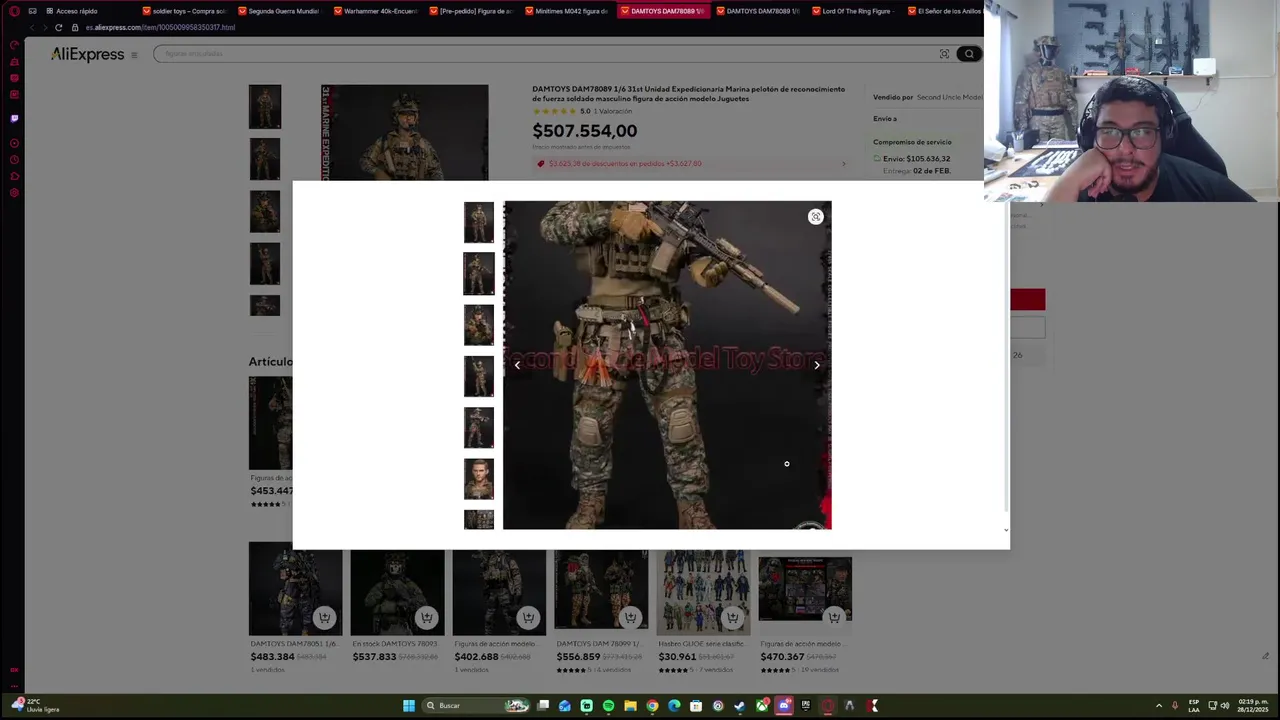Screen dimensions: 1280x720
Task: Click the previous image arrow in the lightbox
Action: 517,365
